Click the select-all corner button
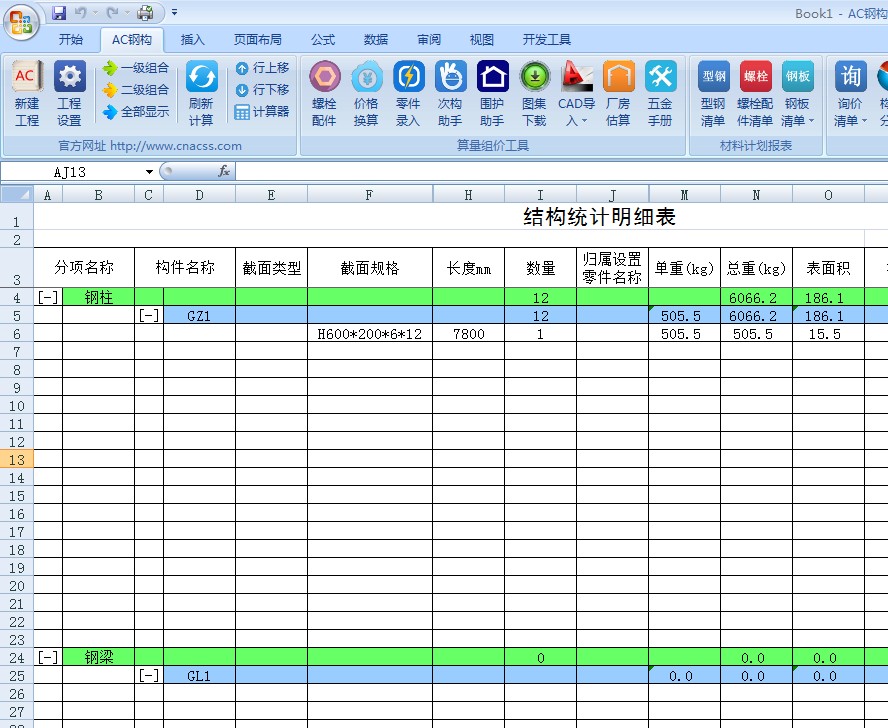 (x=16, y=195)
